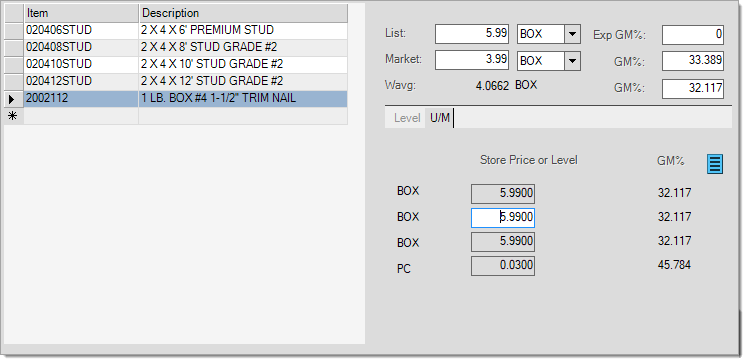Viewport: 746px width, 362px height.
Task: Switch to the Level tab
Action: tap(407, 118)
